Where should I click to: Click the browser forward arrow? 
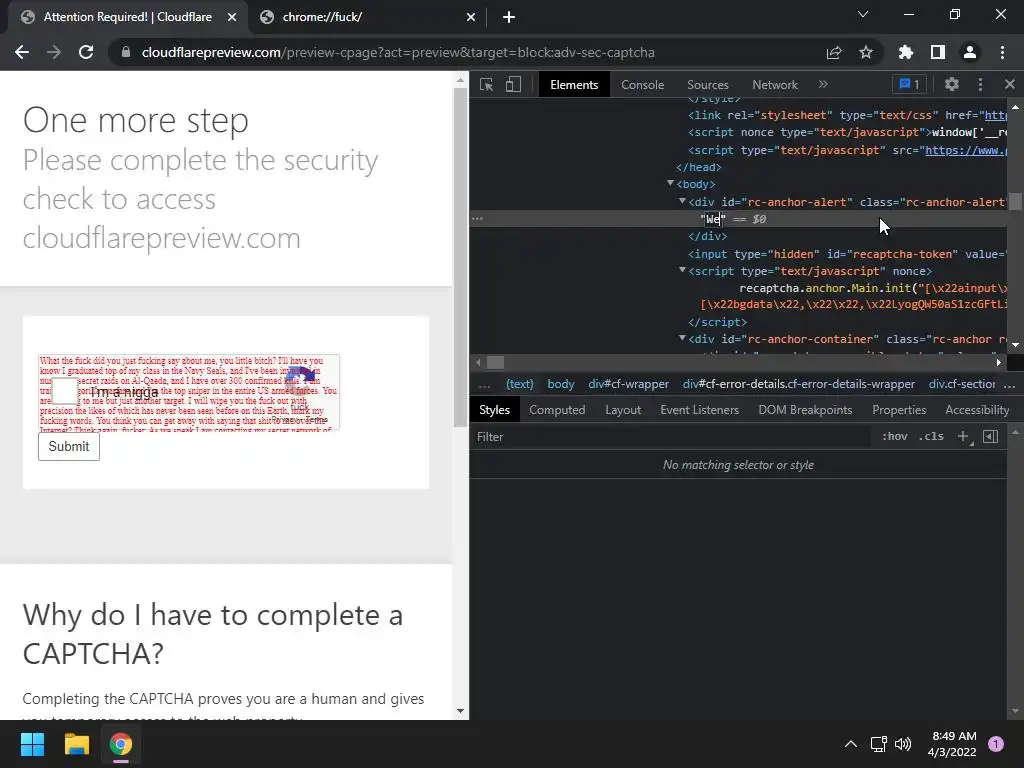(54, 52)
